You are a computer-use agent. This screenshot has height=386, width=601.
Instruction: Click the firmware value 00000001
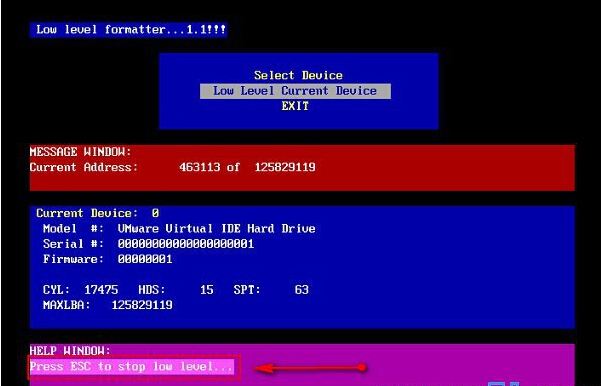click(x=145, y=260)
